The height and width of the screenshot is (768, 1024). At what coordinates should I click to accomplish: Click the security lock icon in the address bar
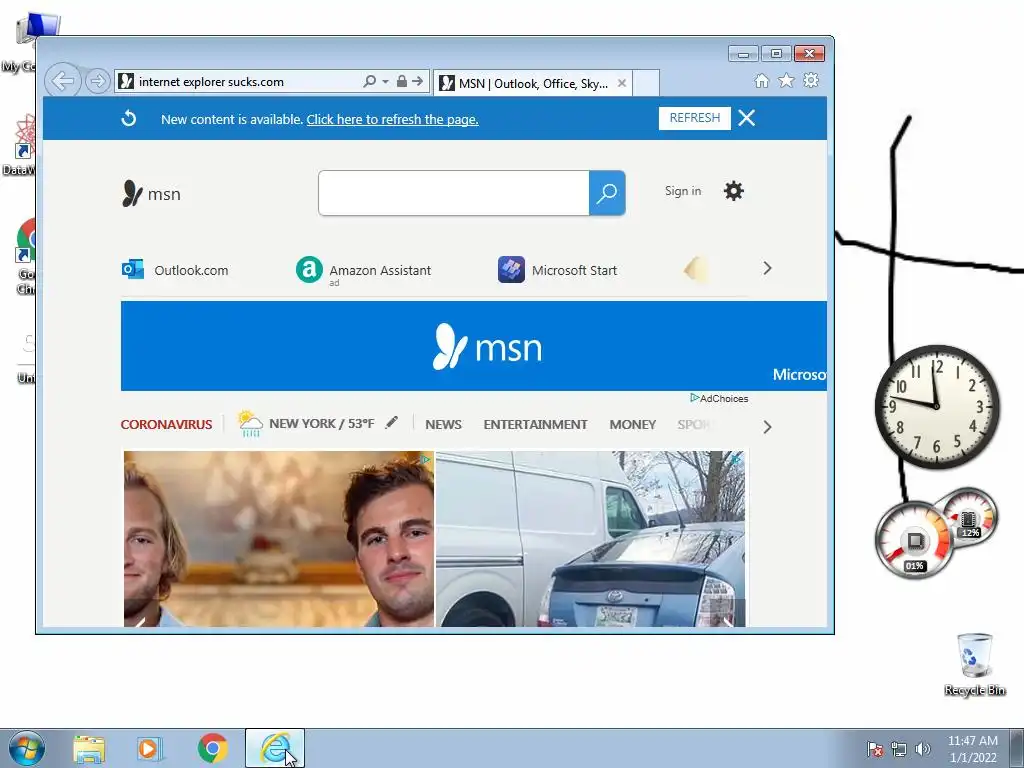[x=402, y=81]
